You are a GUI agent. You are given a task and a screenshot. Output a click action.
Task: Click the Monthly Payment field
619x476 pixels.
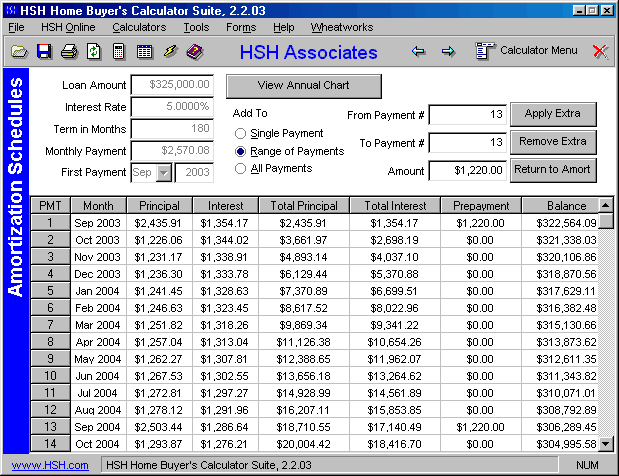pos(172,151)
